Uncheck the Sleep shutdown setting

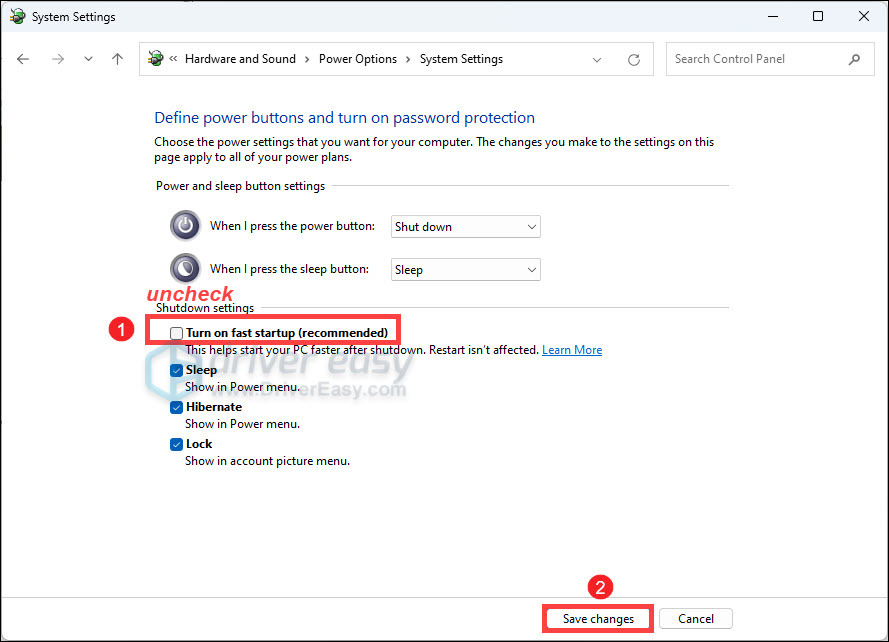click(176, 369)
